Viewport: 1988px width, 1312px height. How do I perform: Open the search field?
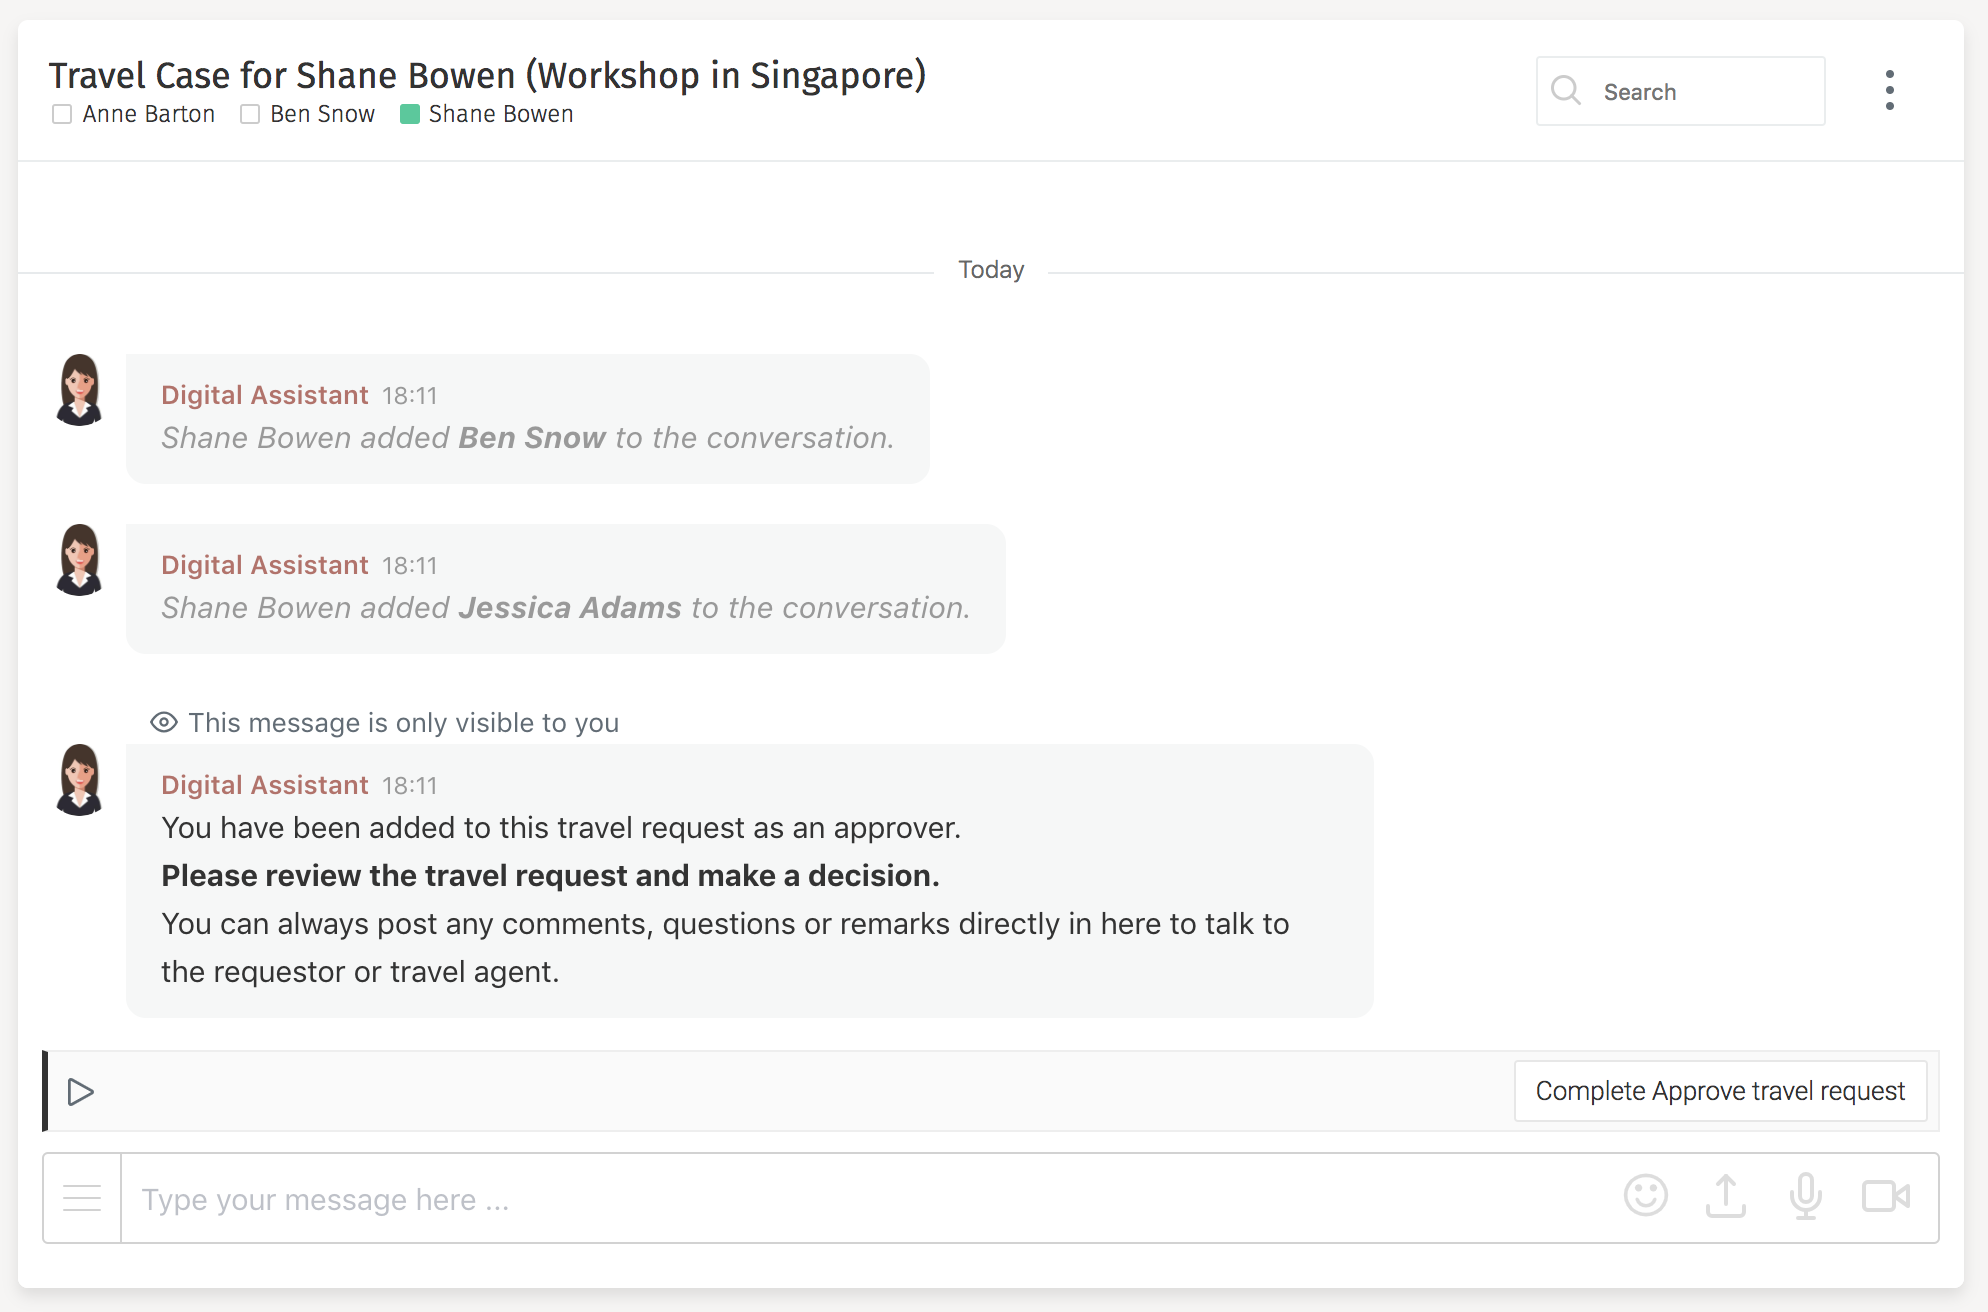point(1680,91)
